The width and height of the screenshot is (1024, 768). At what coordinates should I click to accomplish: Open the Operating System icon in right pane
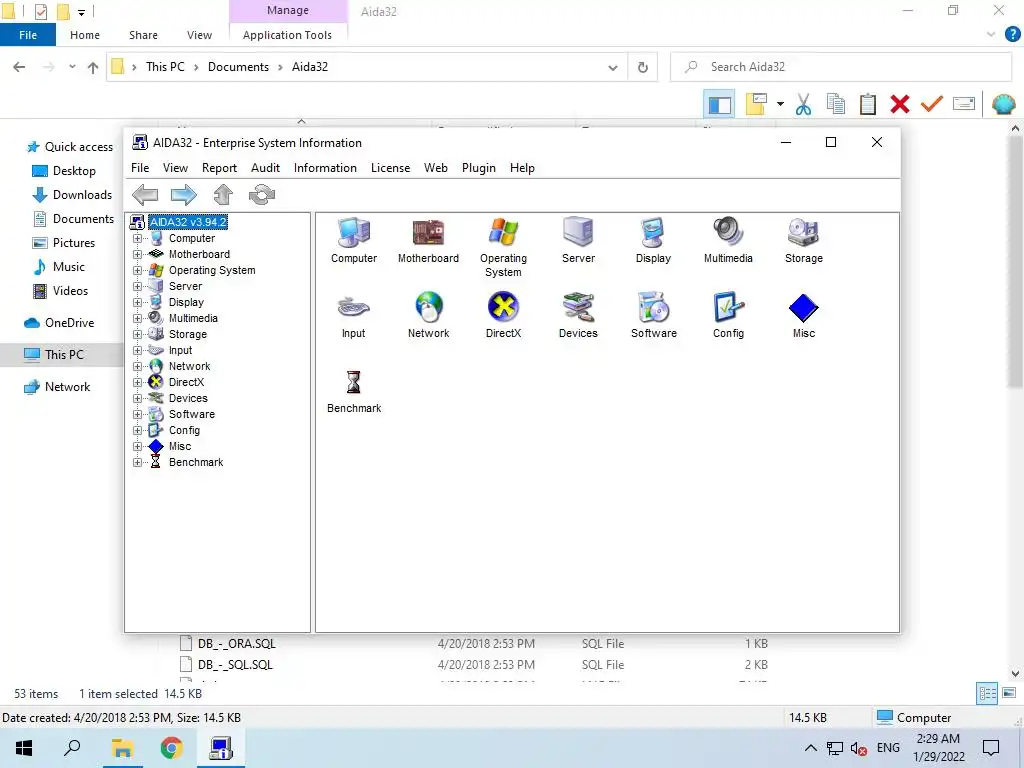503,247
